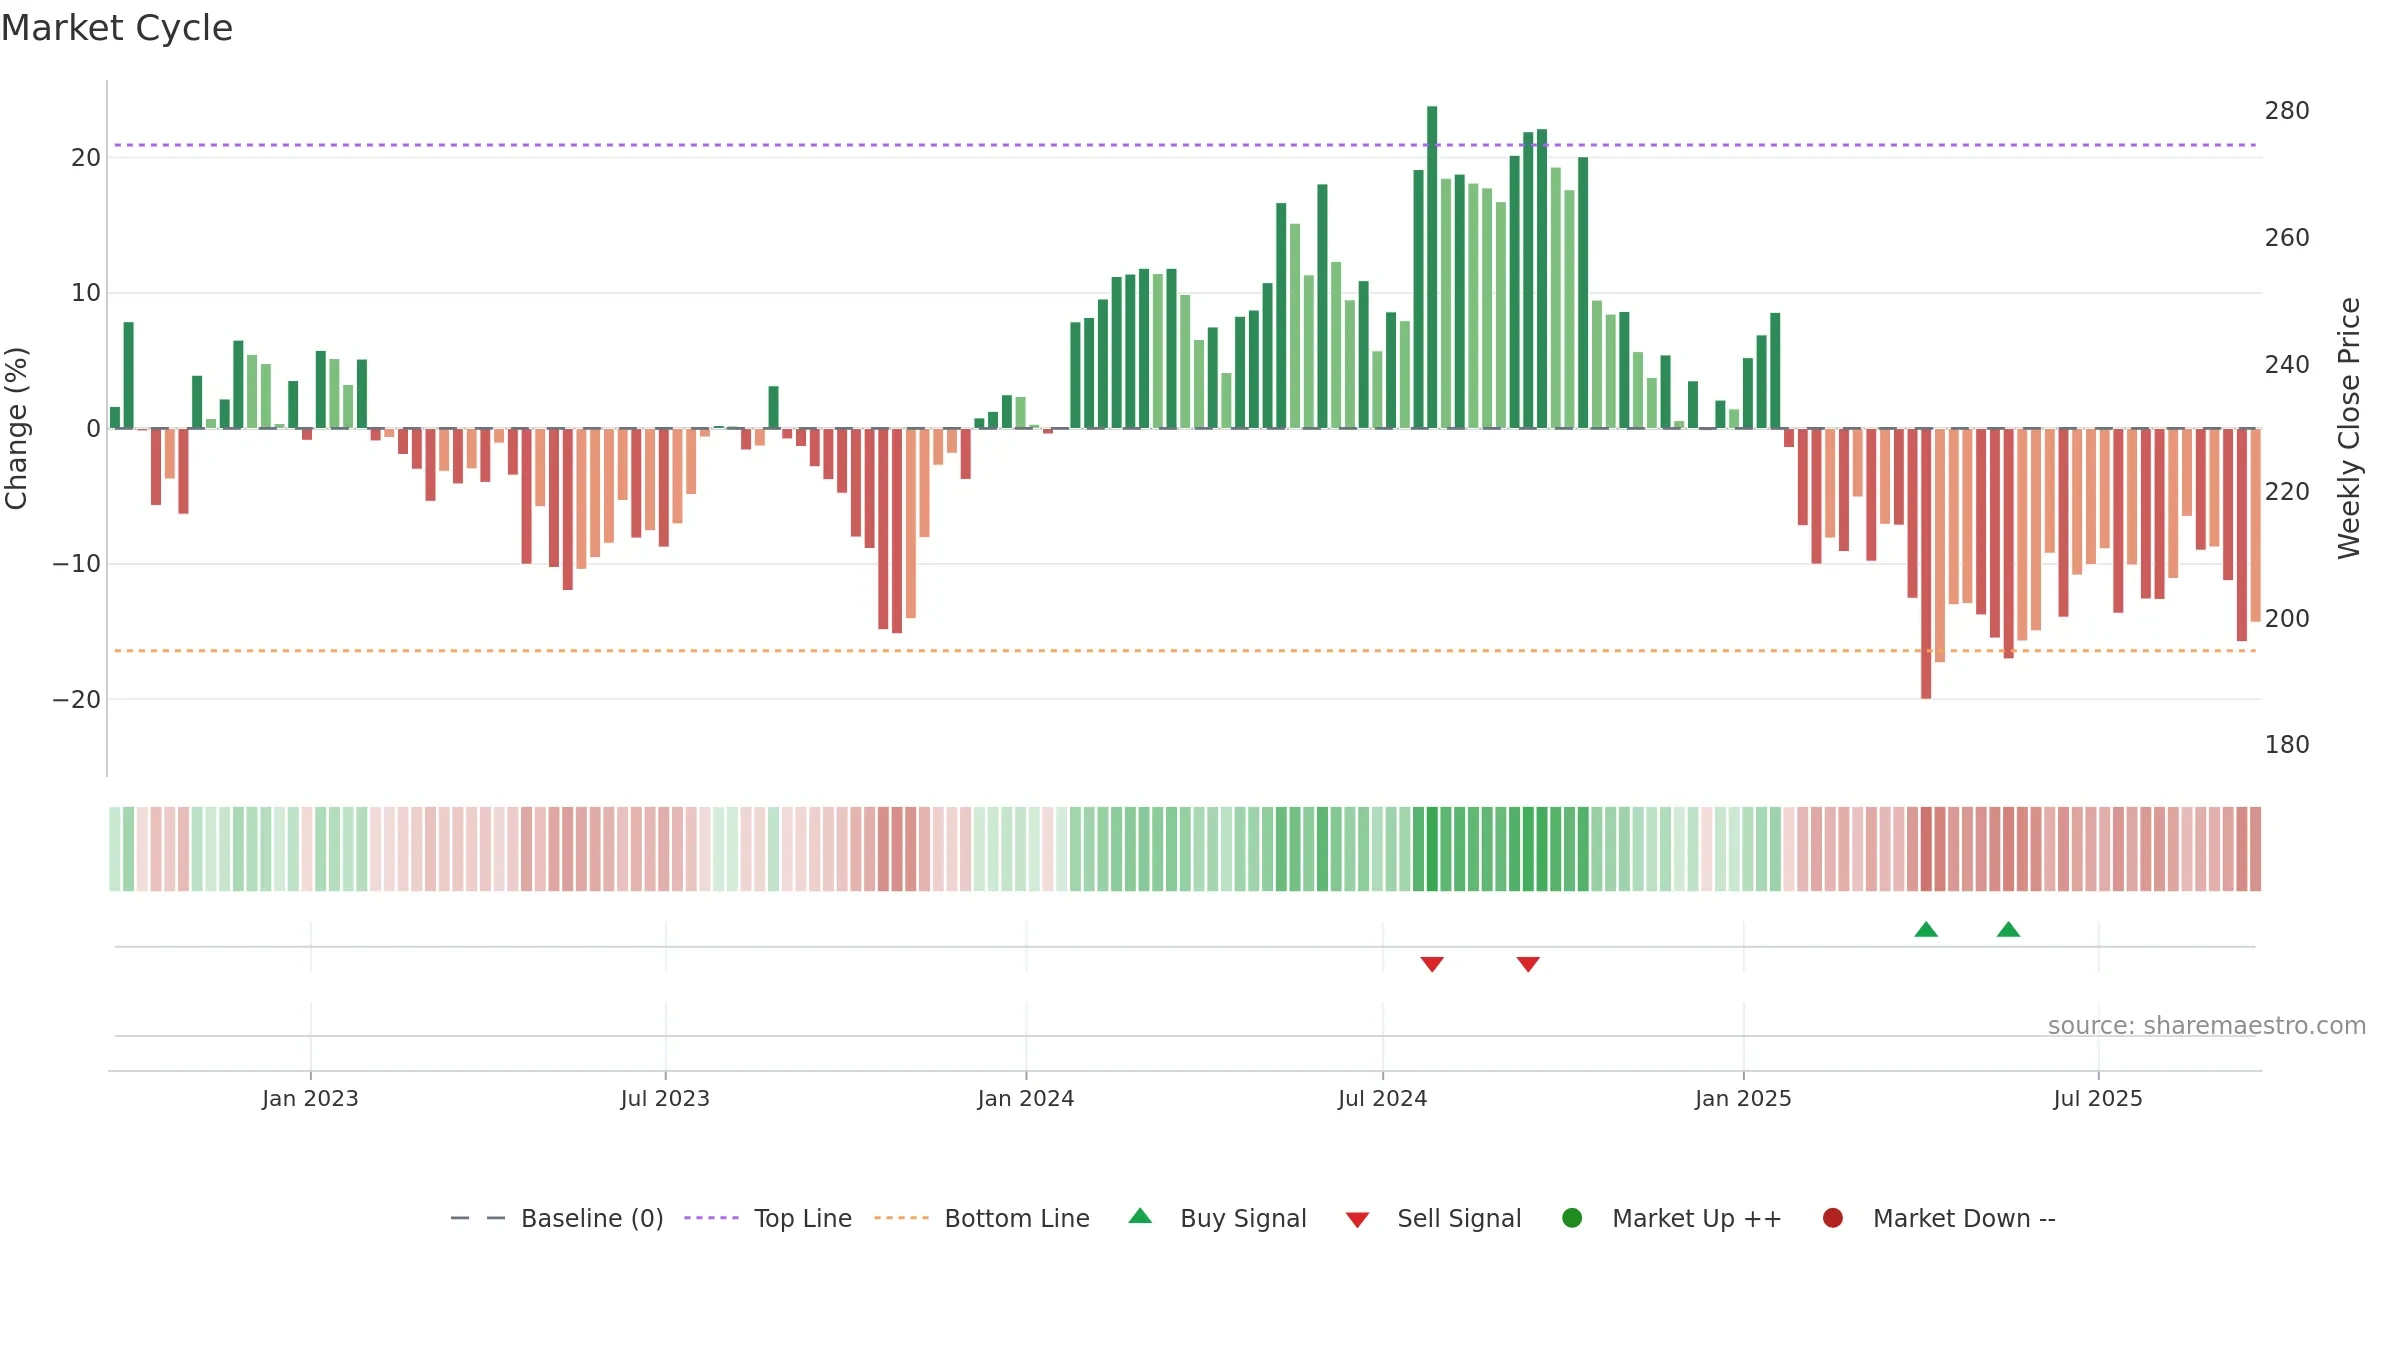Click the Jul 2023 axis label

coord(665,1099)
